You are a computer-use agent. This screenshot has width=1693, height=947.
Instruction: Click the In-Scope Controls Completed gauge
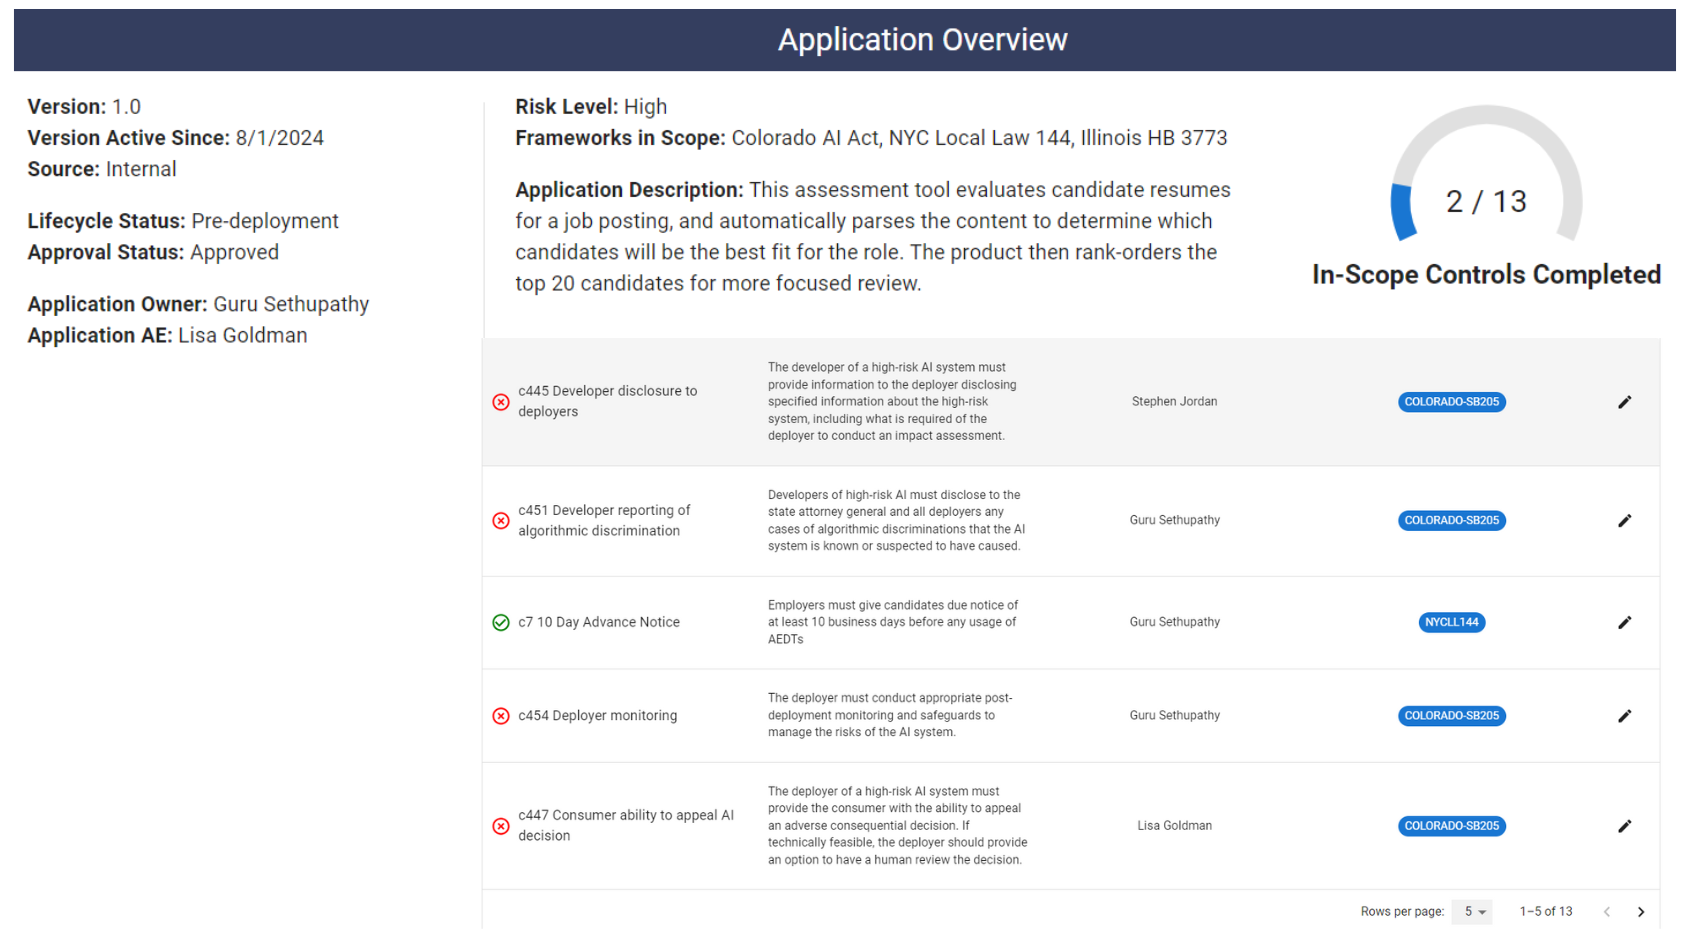point(1487,200)
